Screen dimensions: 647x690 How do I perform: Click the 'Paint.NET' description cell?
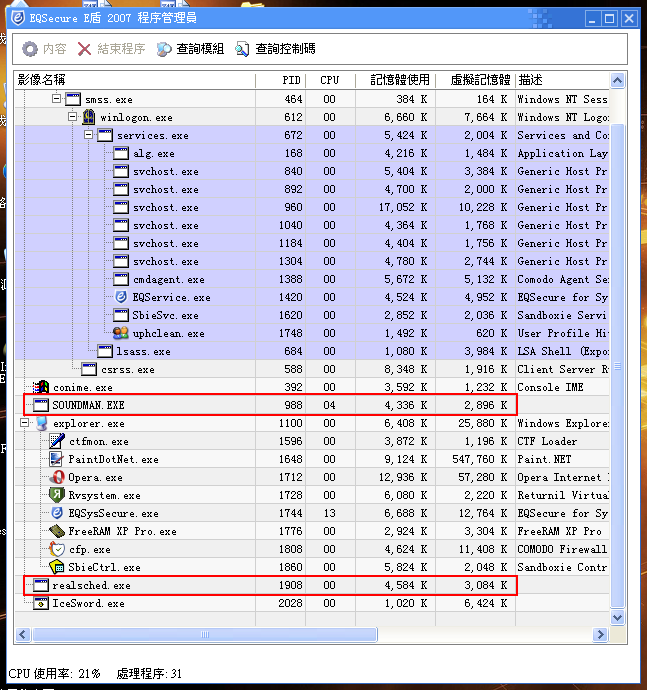click(544, 459)
